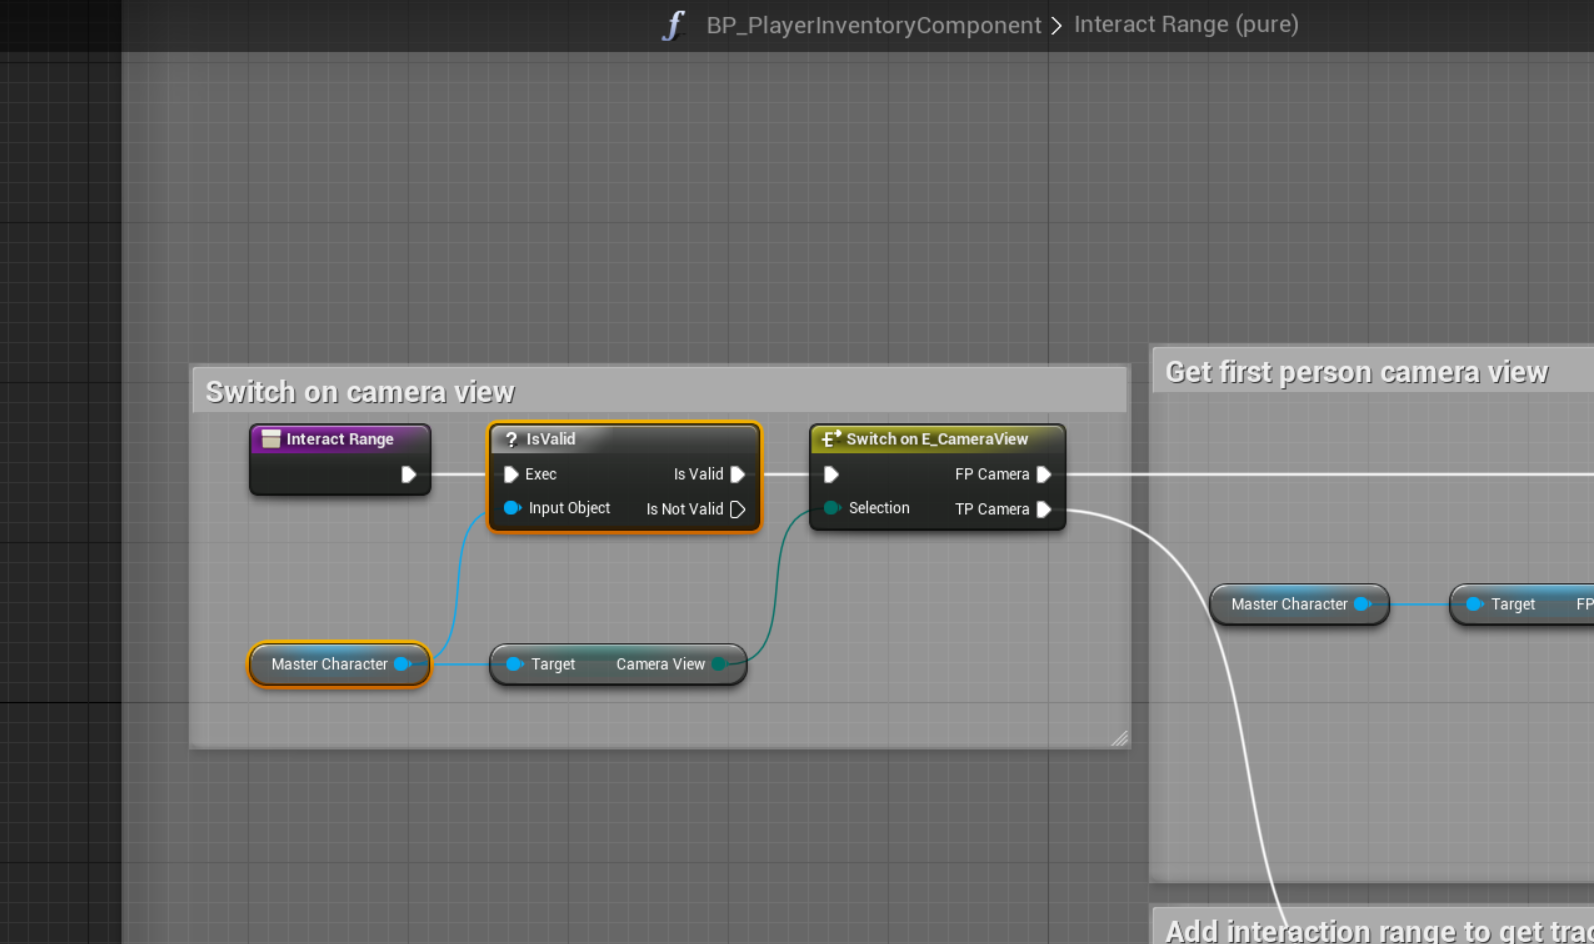Image resolution: width=1594 pixels, height=944 pixels.
Task: Click the FP Camera output exec pin
Action: pyautogui.click(x=1044, y=474)
